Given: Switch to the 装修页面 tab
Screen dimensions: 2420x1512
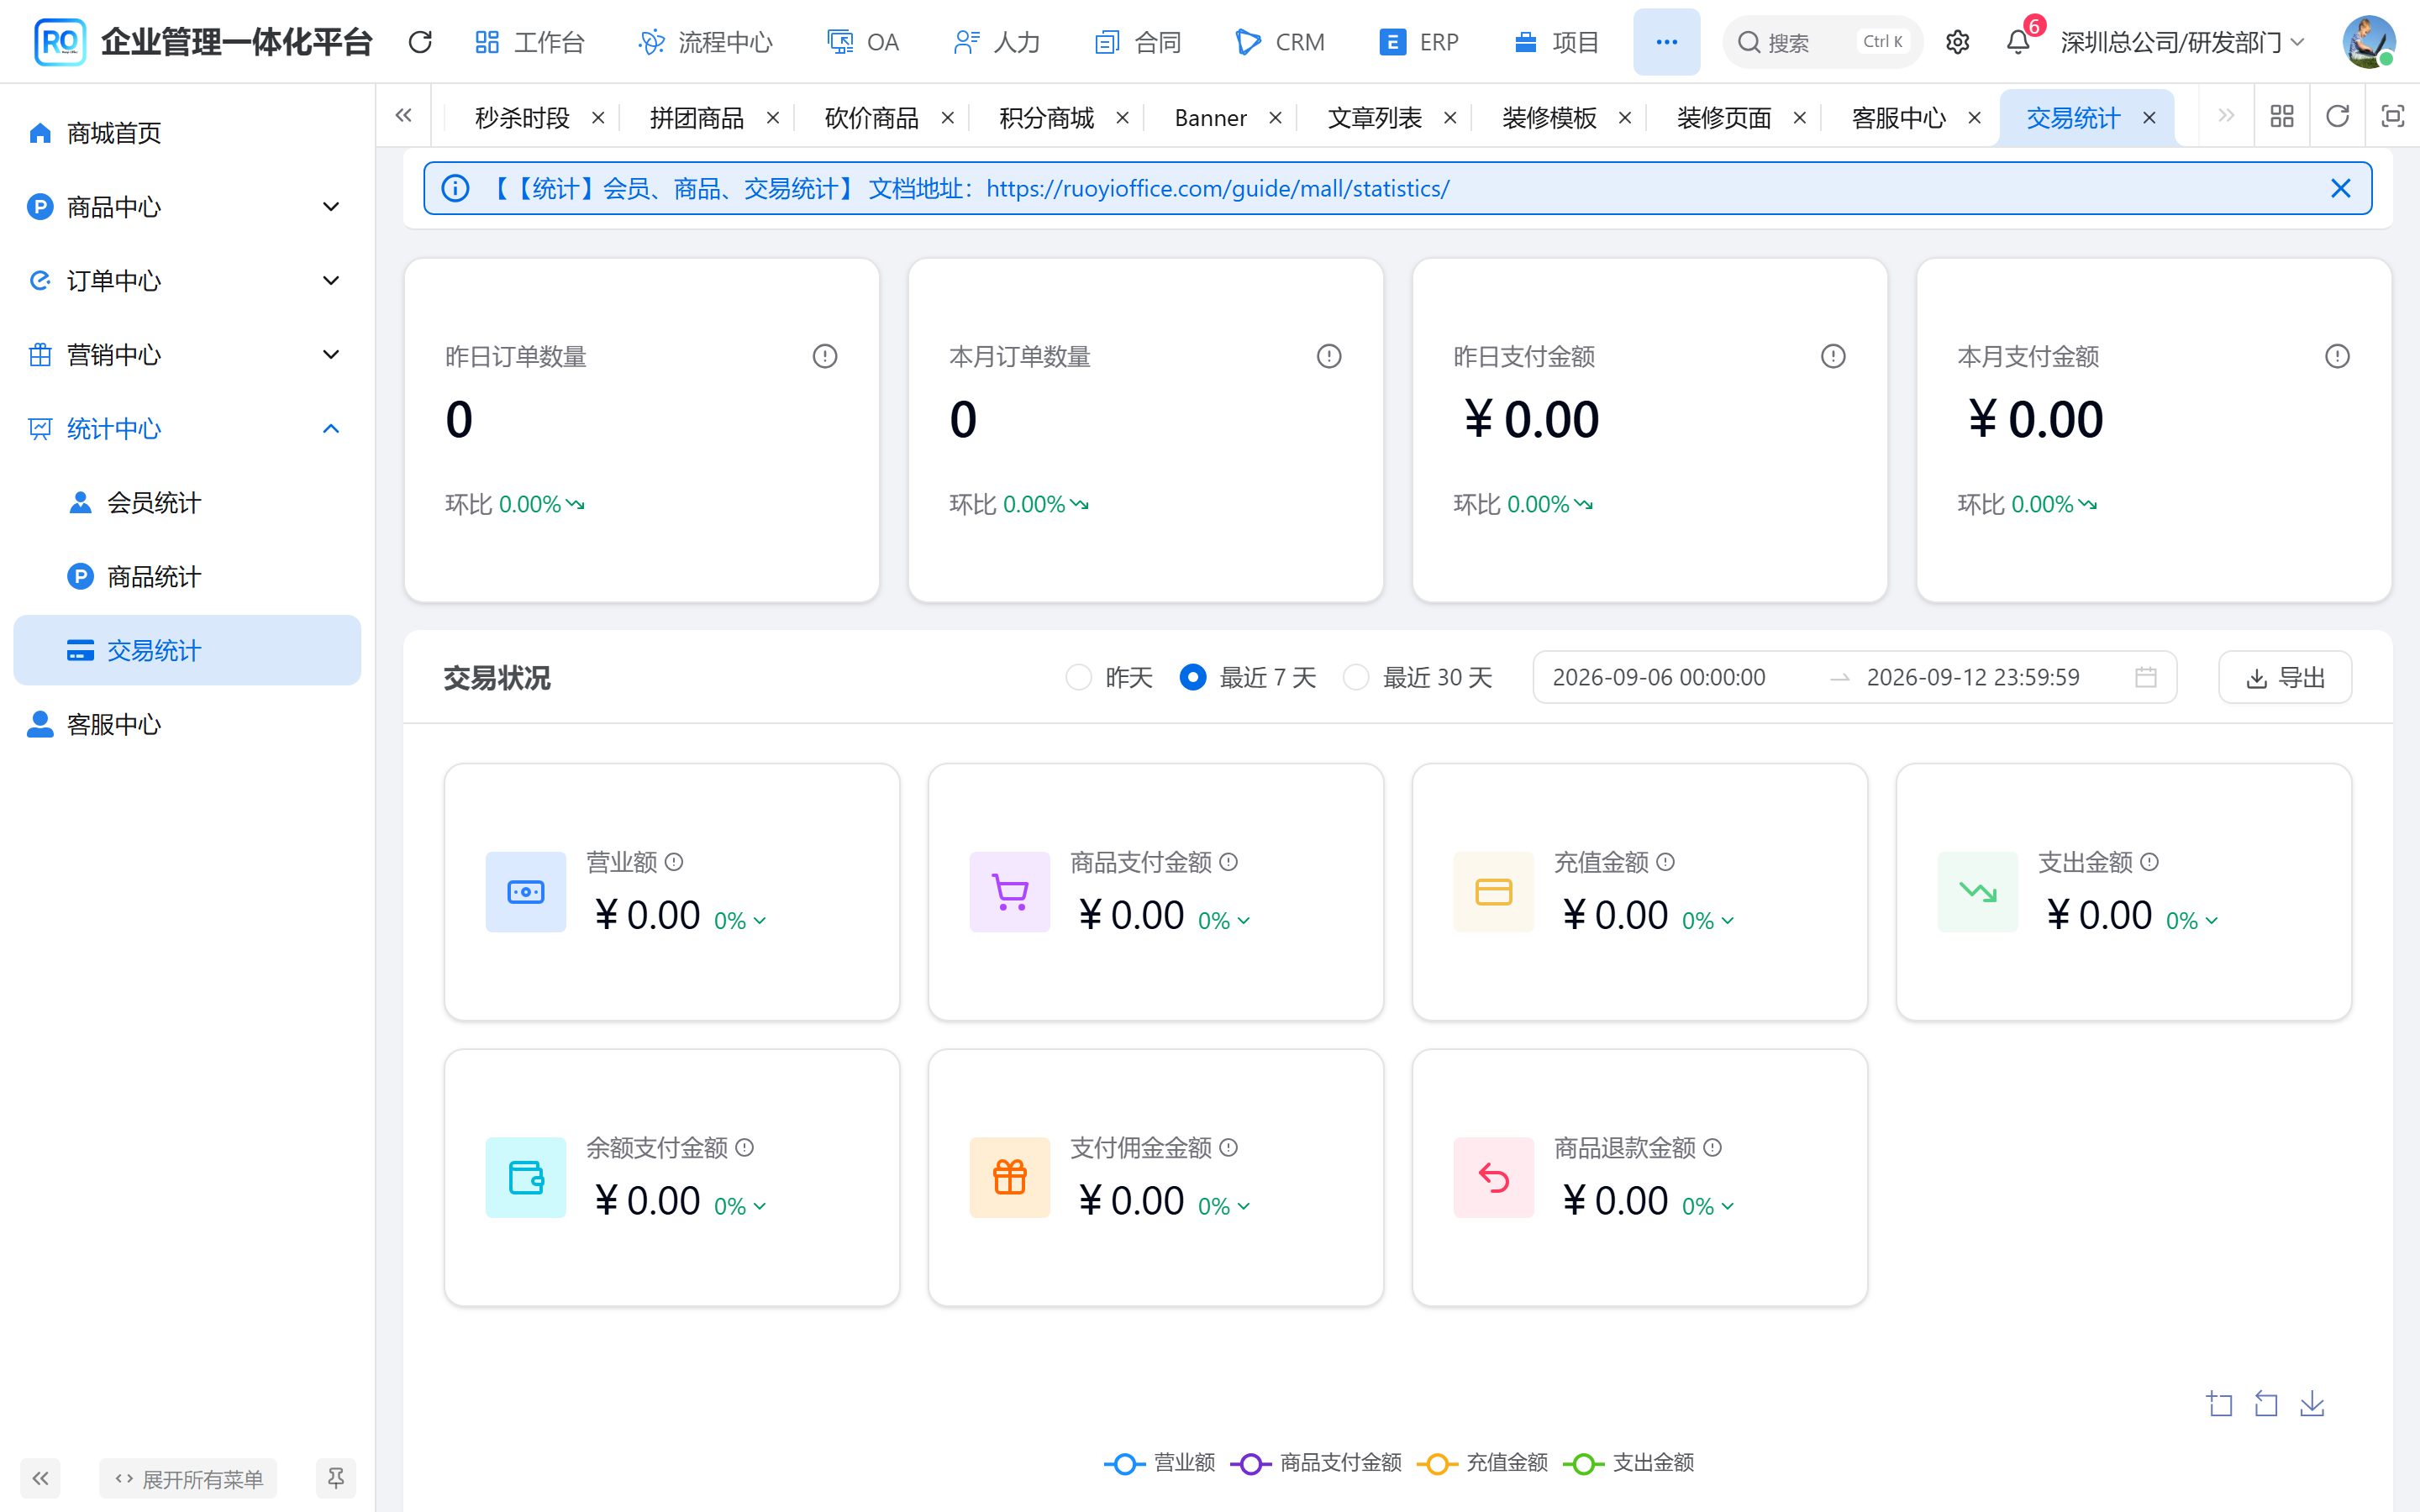Looking at the screenshot, I should pos(1723,118).
